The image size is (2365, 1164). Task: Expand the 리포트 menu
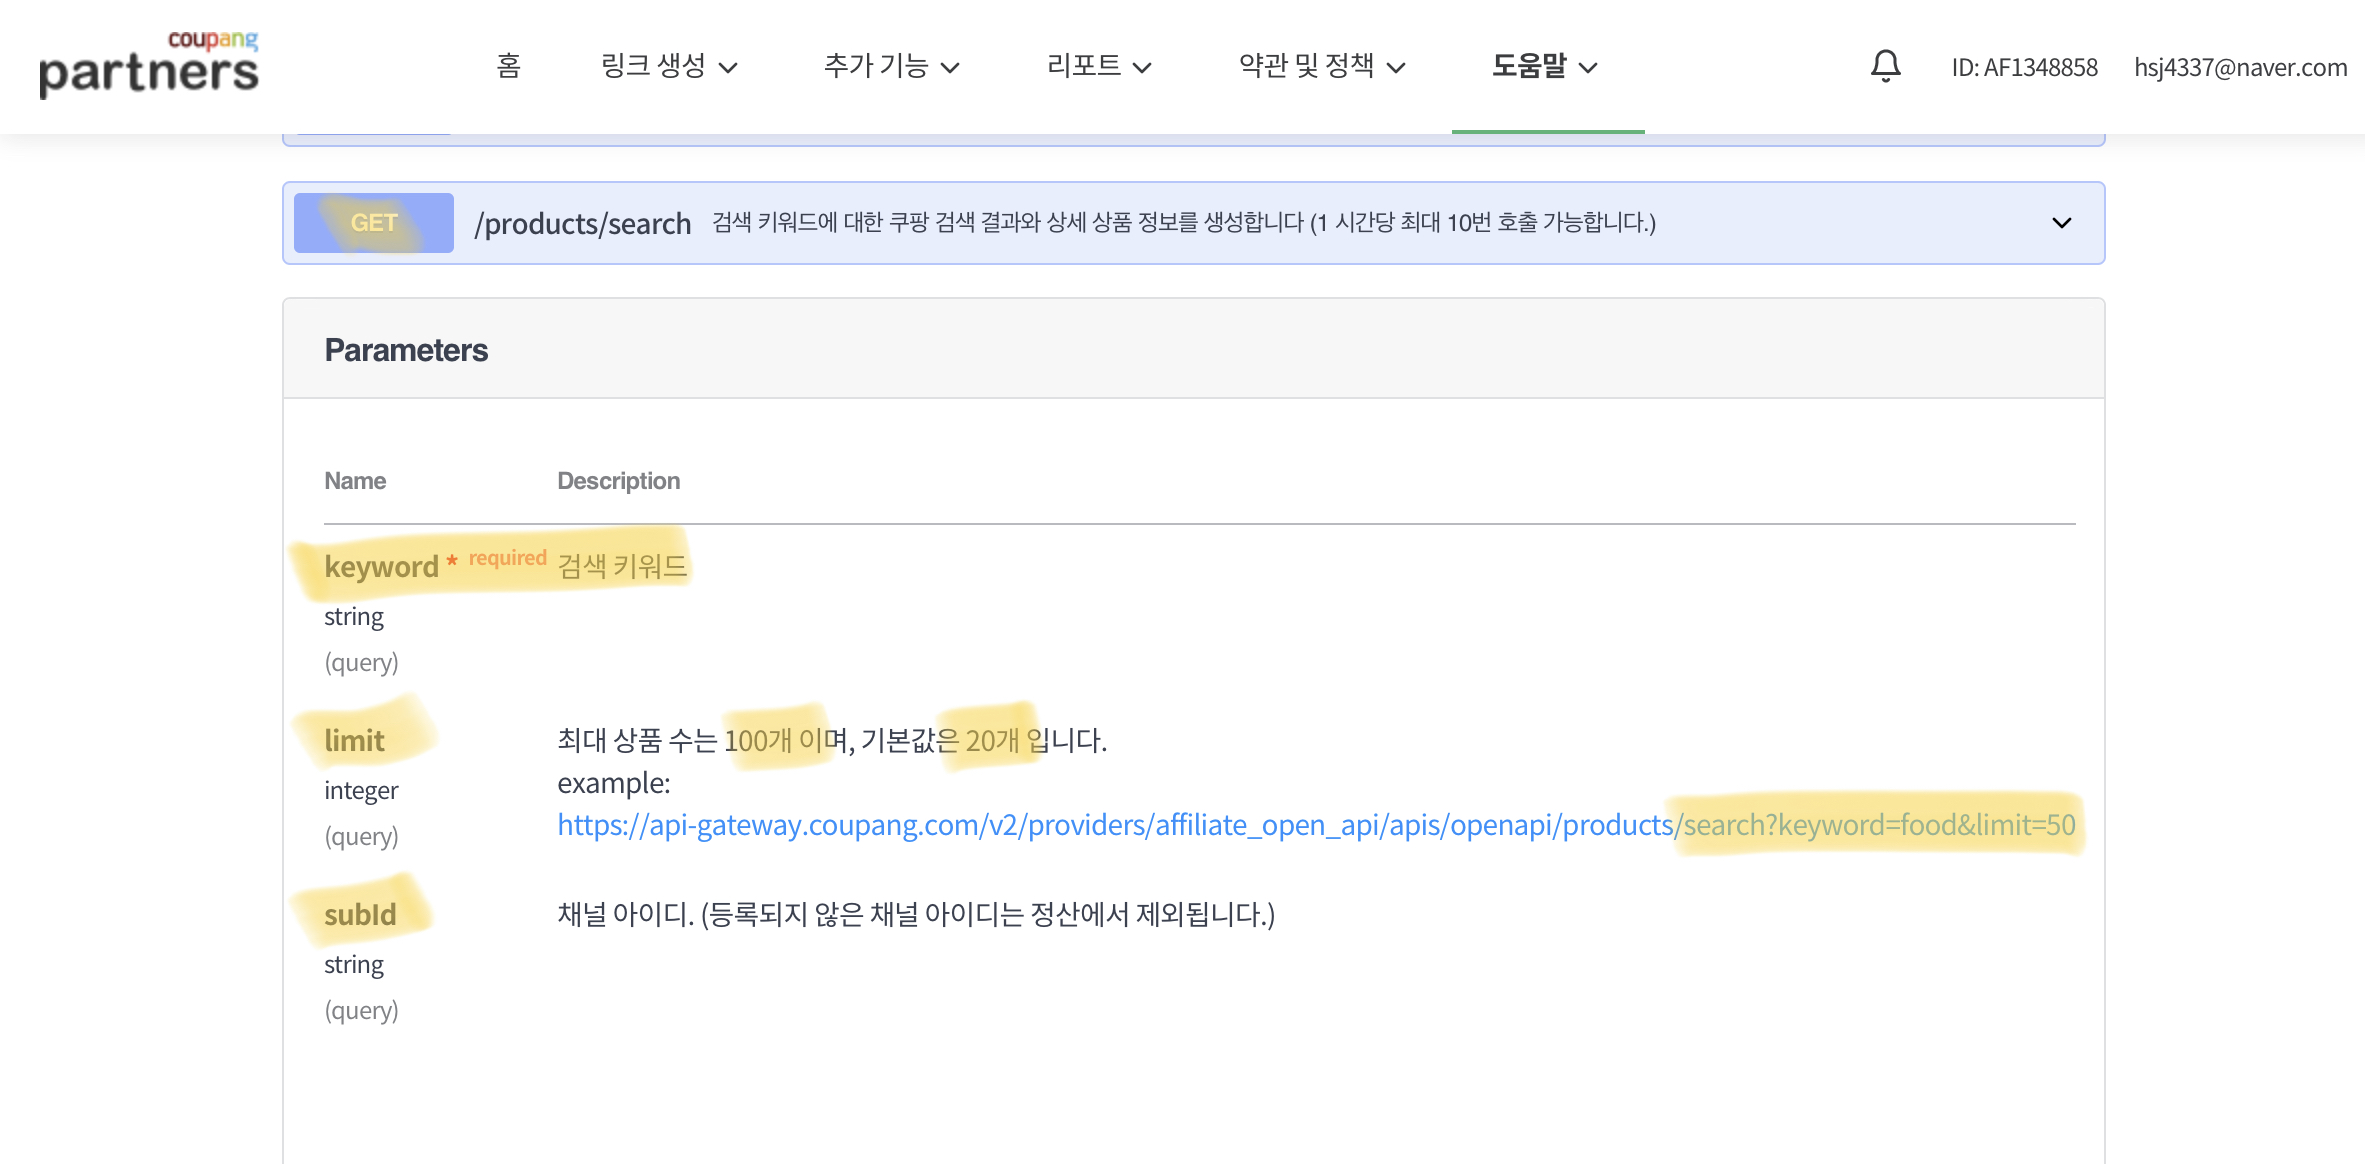[x=1098, y=66]
